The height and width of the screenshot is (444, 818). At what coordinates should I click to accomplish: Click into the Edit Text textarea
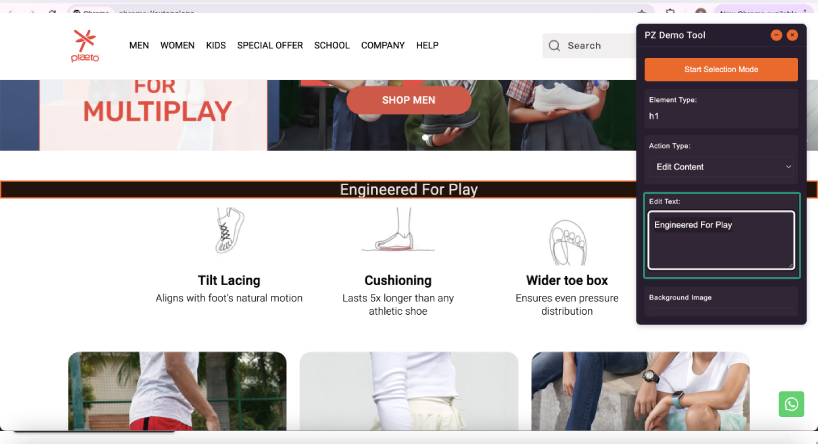point(721,240)
